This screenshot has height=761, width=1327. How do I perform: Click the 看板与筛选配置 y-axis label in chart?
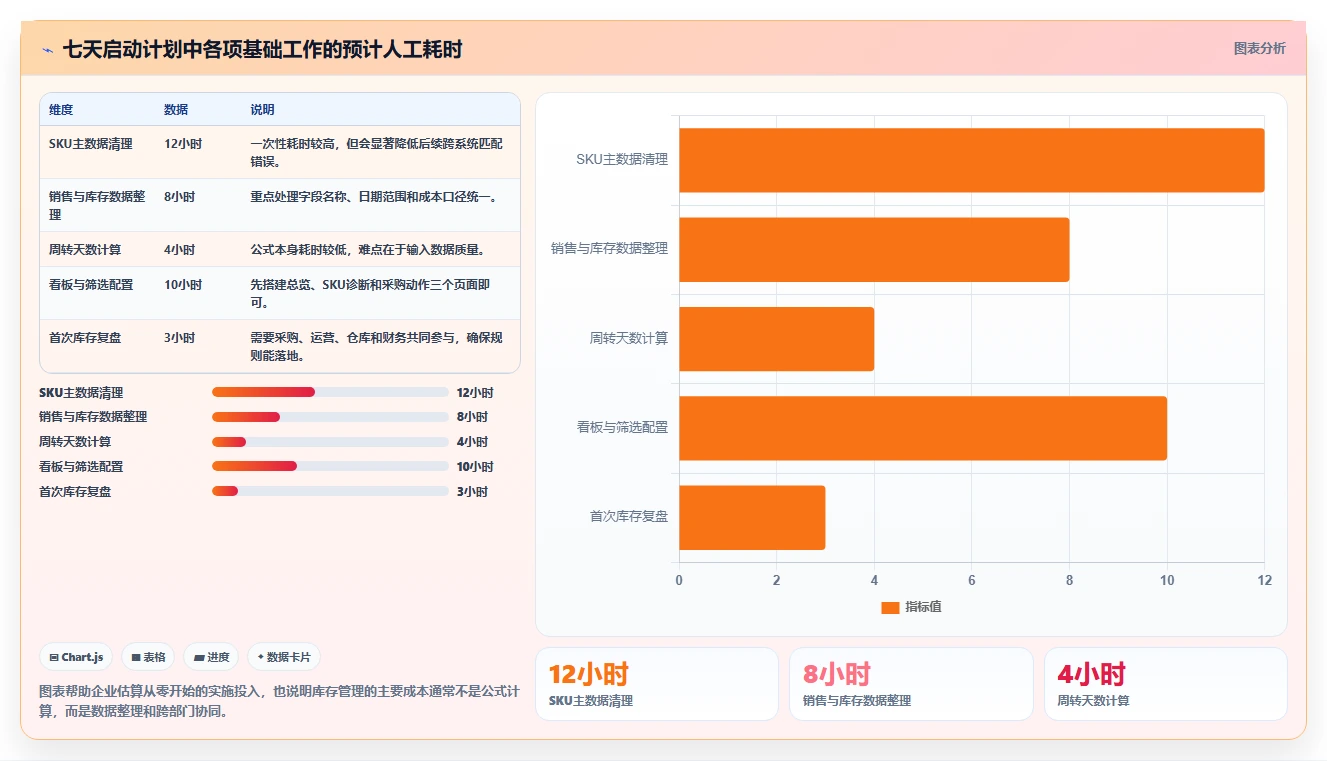622,428
